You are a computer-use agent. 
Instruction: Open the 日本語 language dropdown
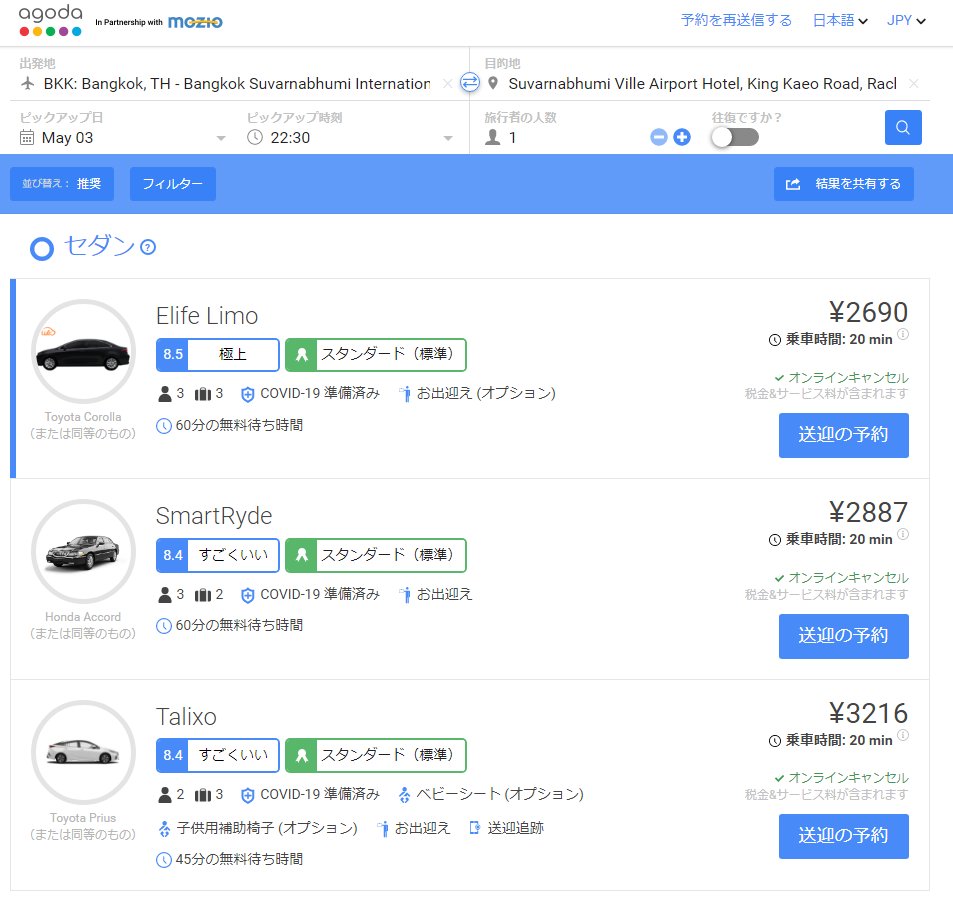840,21
